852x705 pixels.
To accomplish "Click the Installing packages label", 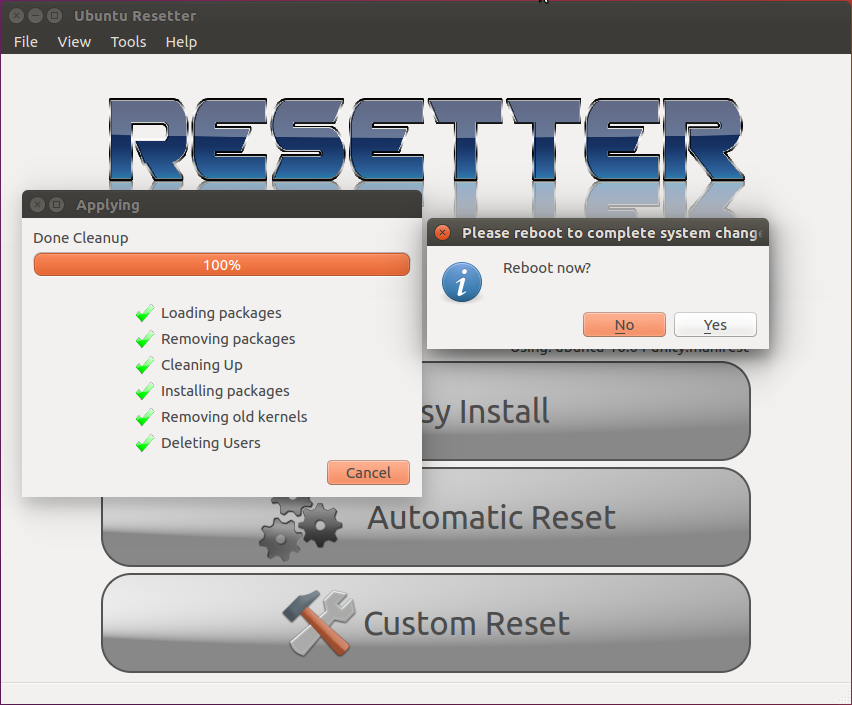I will point(225,391).
